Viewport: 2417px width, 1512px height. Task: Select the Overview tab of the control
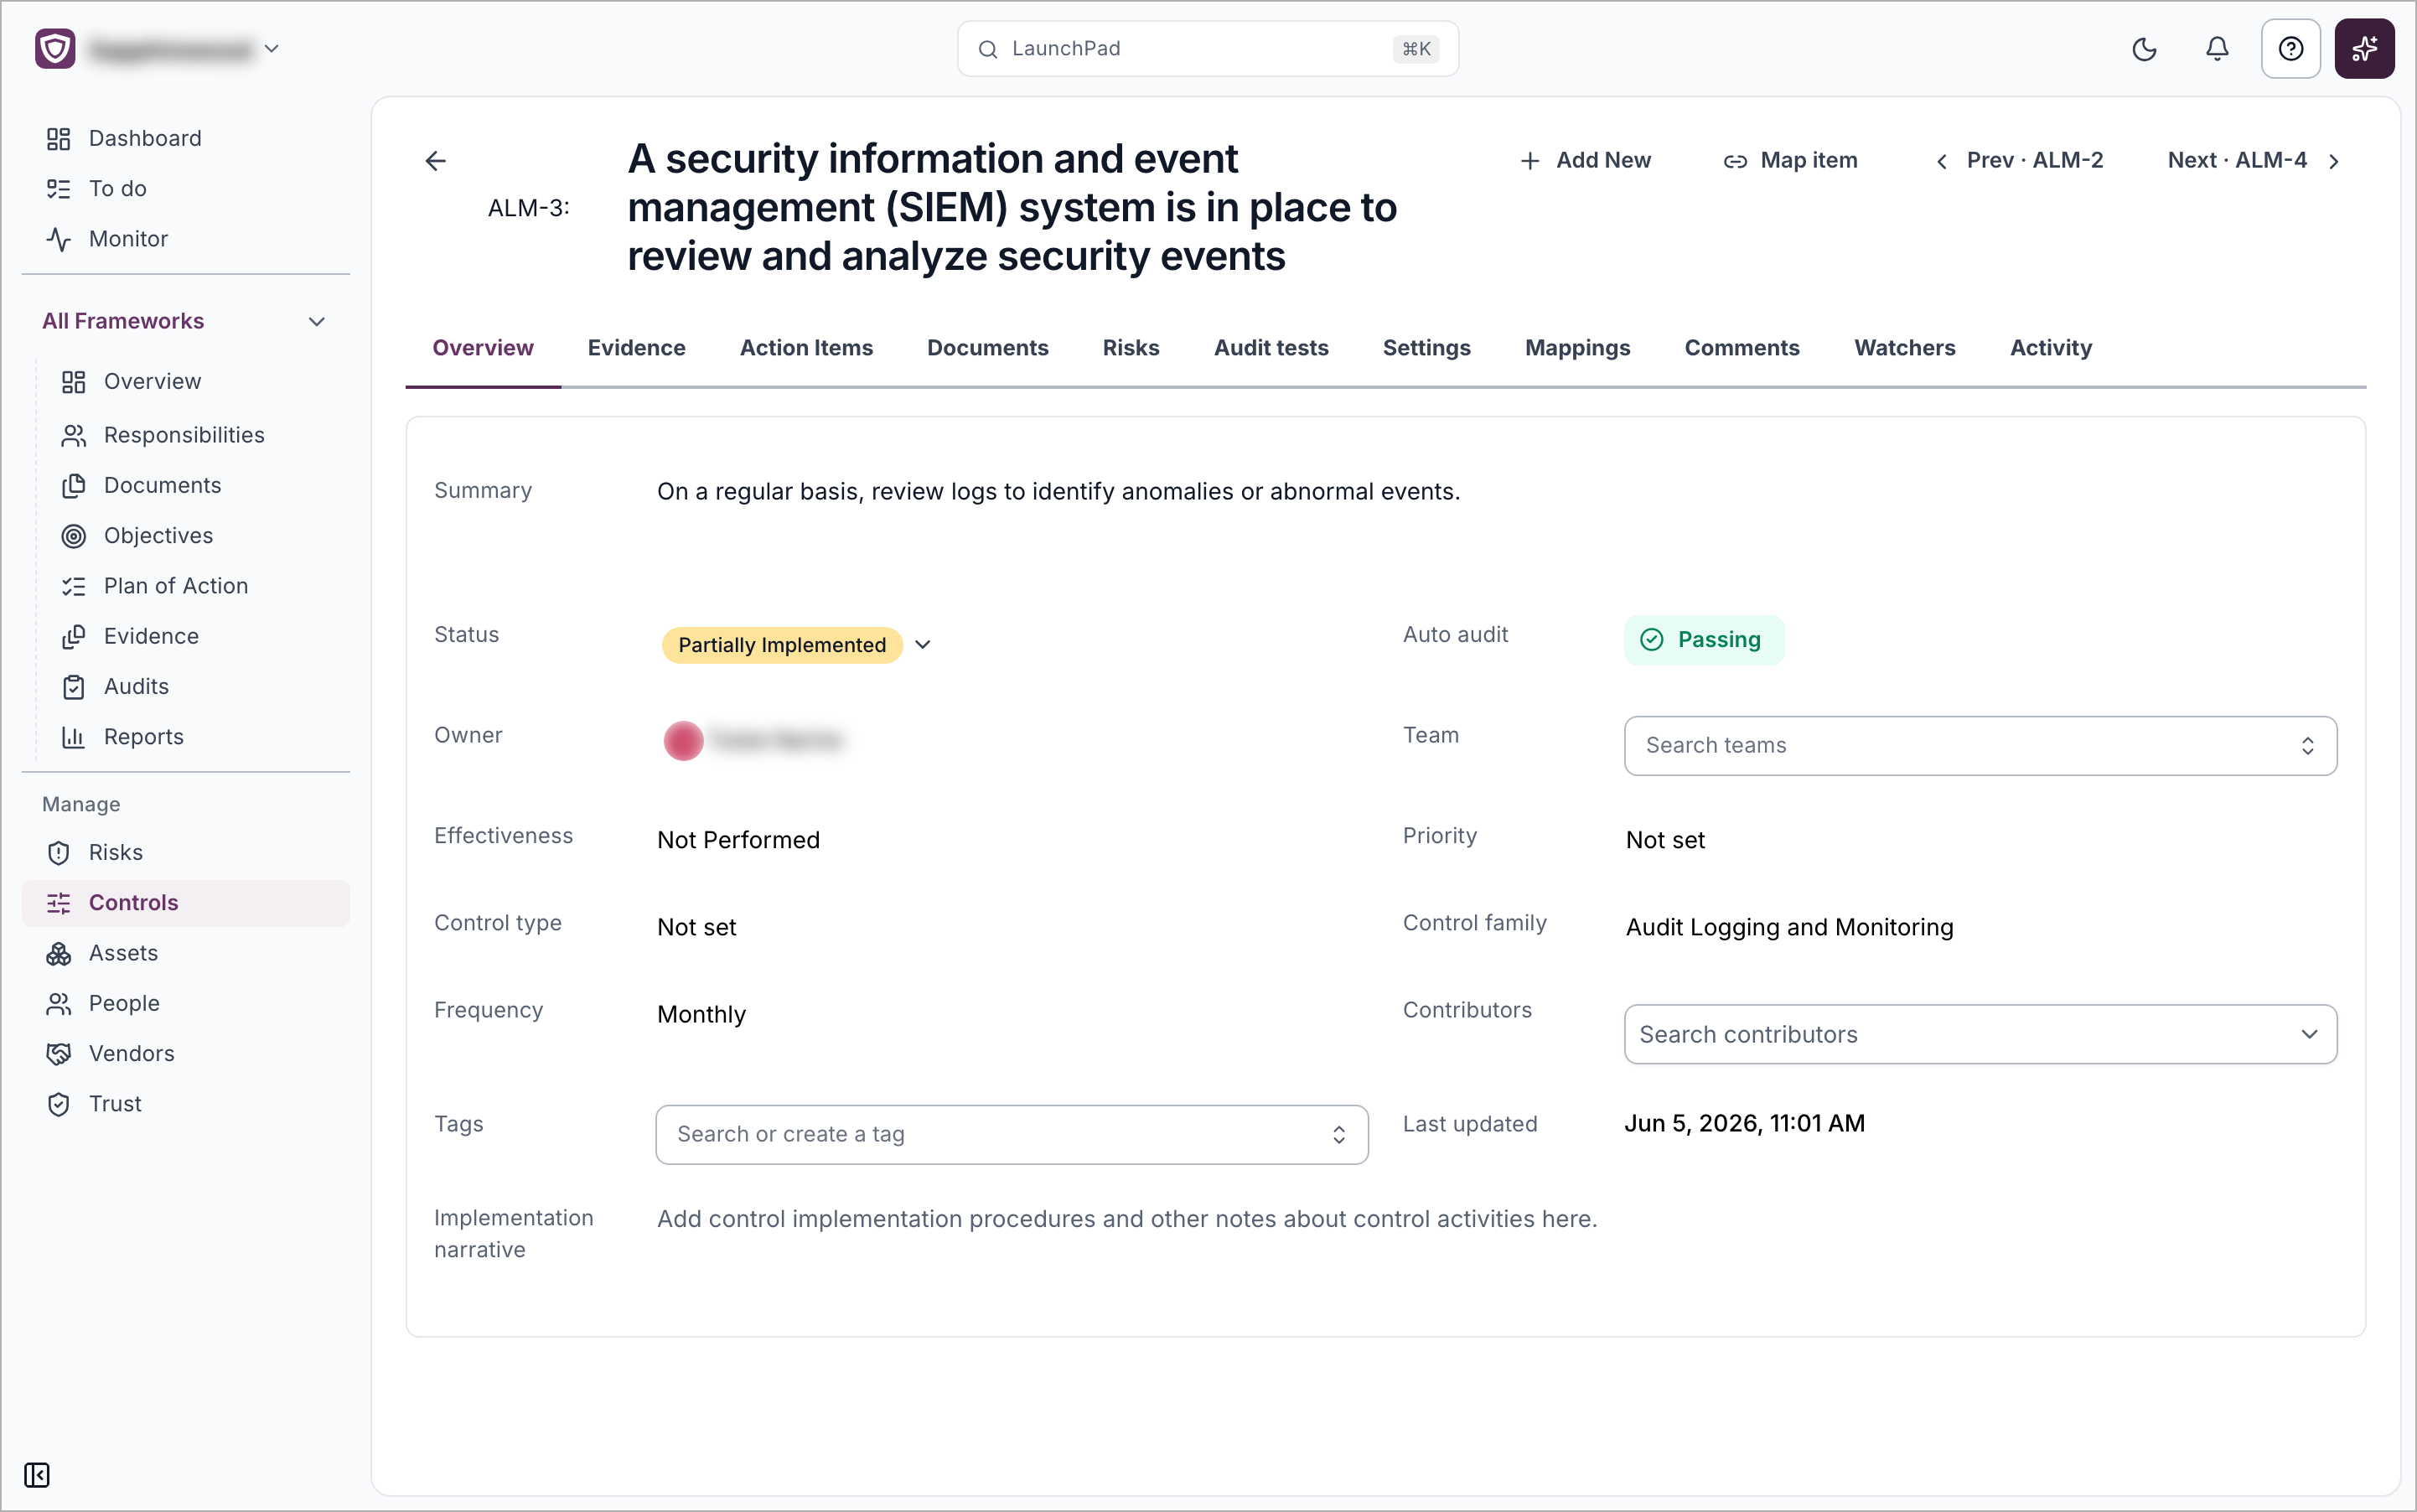[x=483, y=348]
